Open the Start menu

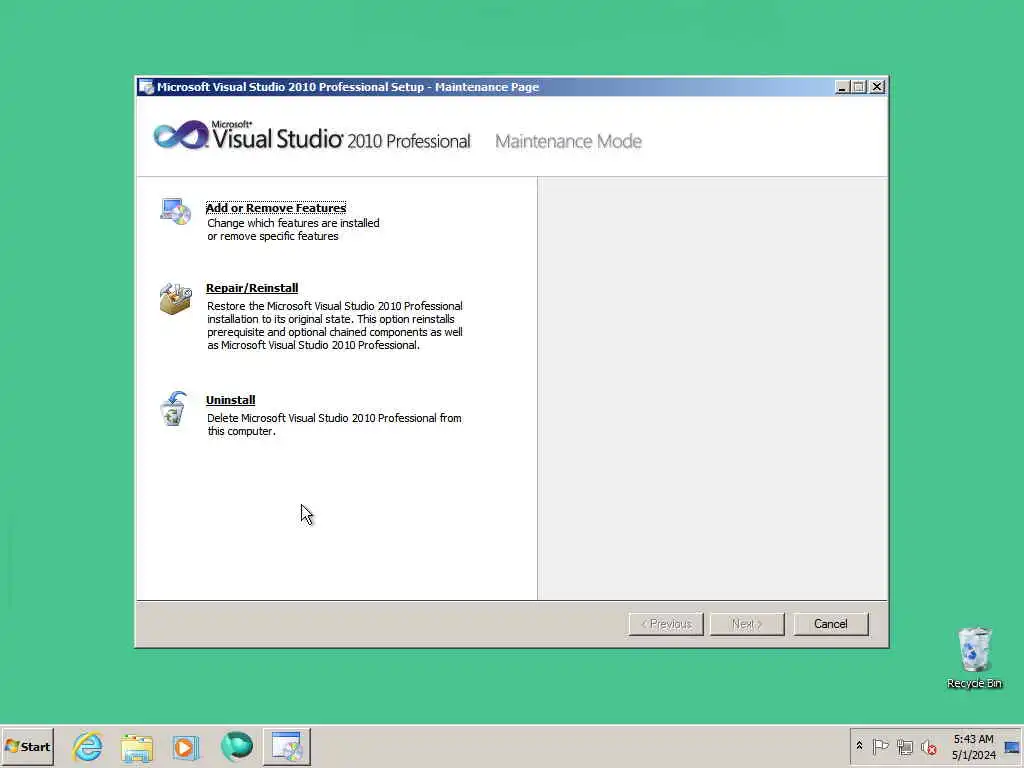coord(27,746)
